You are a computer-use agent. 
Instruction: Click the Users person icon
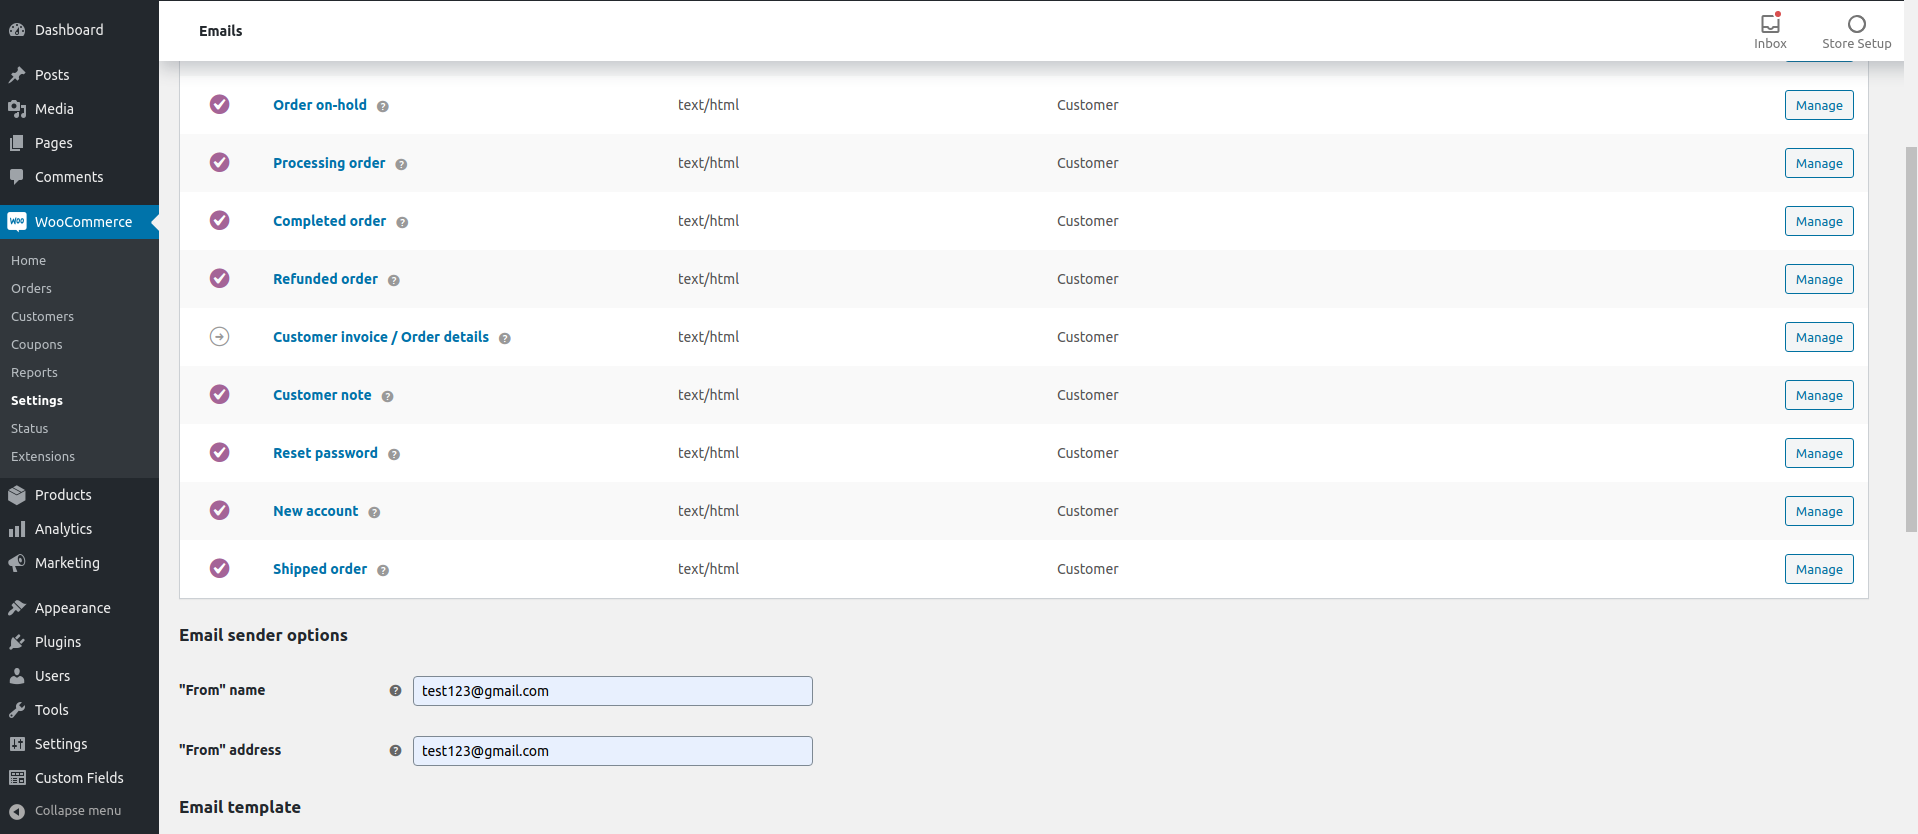pos(17,676)
